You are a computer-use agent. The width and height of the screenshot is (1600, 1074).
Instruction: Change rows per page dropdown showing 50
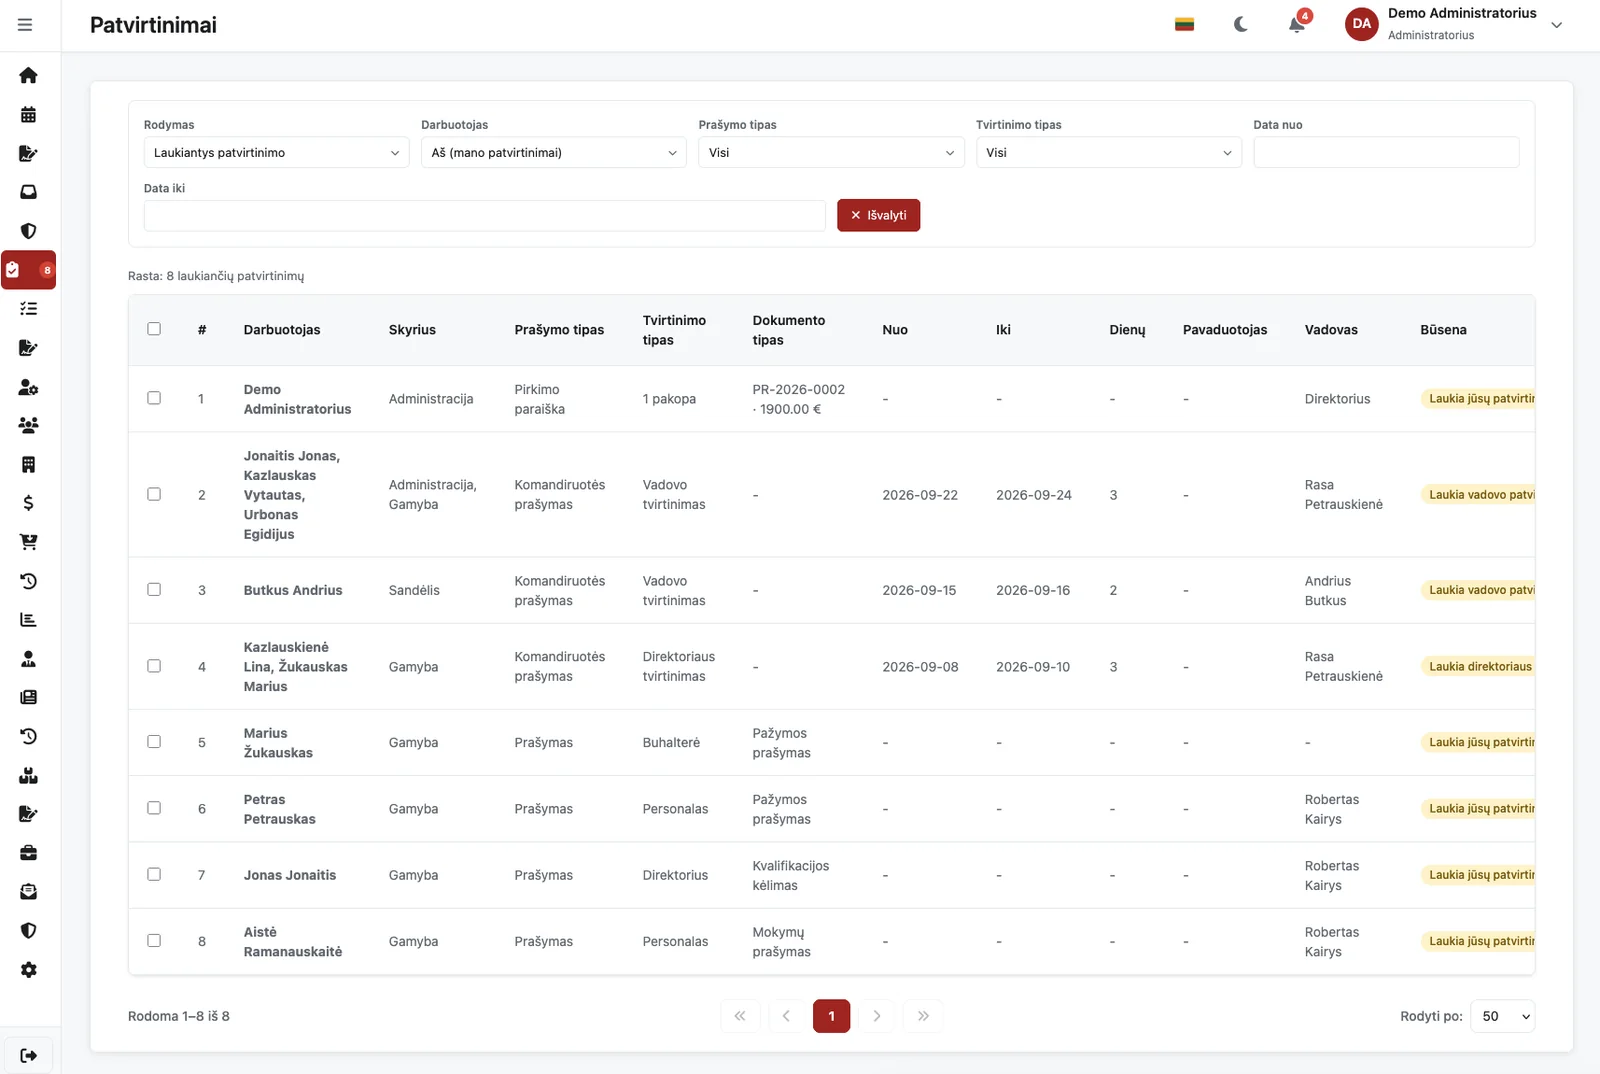coord(1503,1016)
